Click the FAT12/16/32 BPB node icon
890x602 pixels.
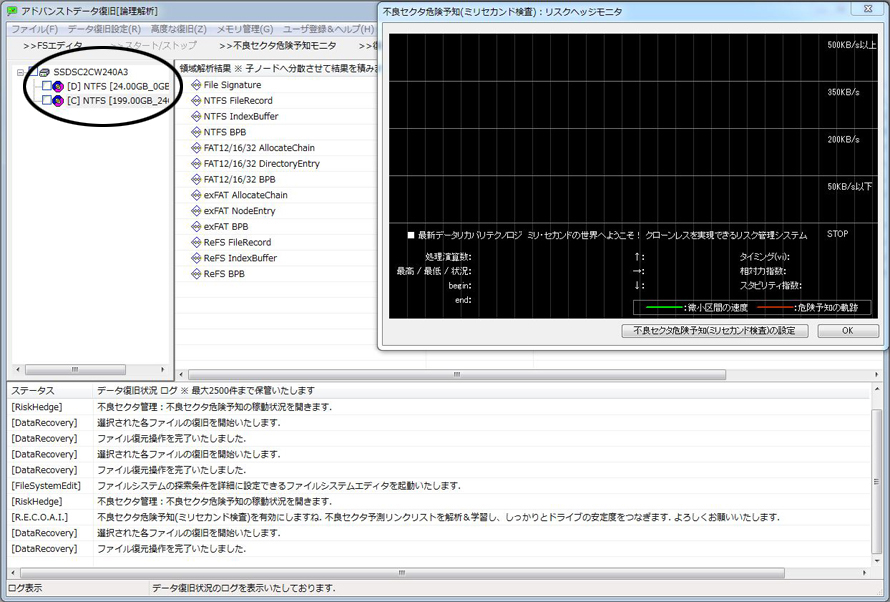196,179
